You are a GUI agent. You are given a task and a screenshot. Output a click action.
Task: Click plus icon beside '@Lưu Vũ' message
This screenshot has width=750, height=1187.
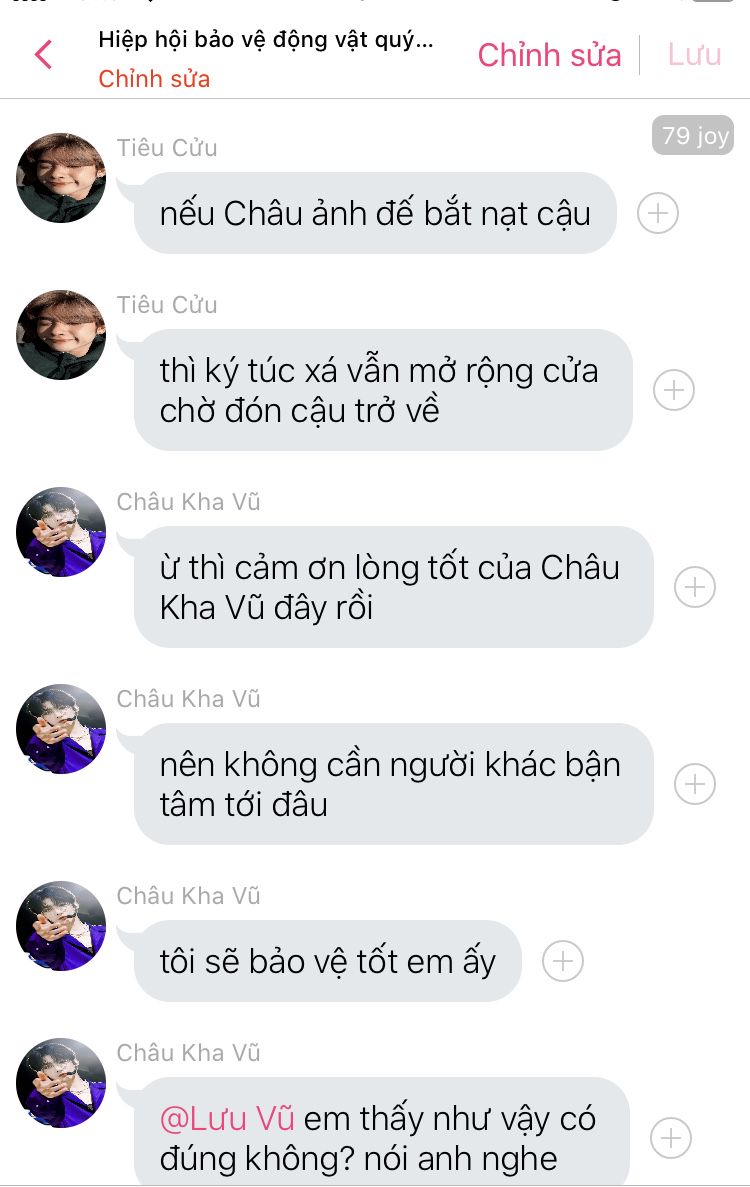[x=671, y=1138]
